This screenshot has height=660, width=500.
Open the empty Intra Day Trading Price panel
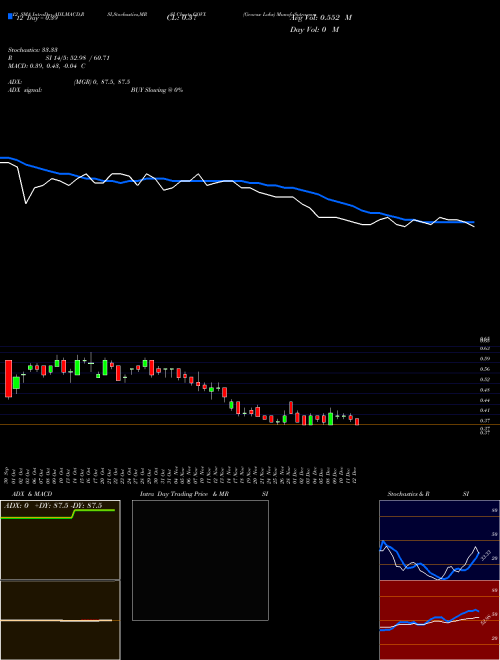(200, 560)
